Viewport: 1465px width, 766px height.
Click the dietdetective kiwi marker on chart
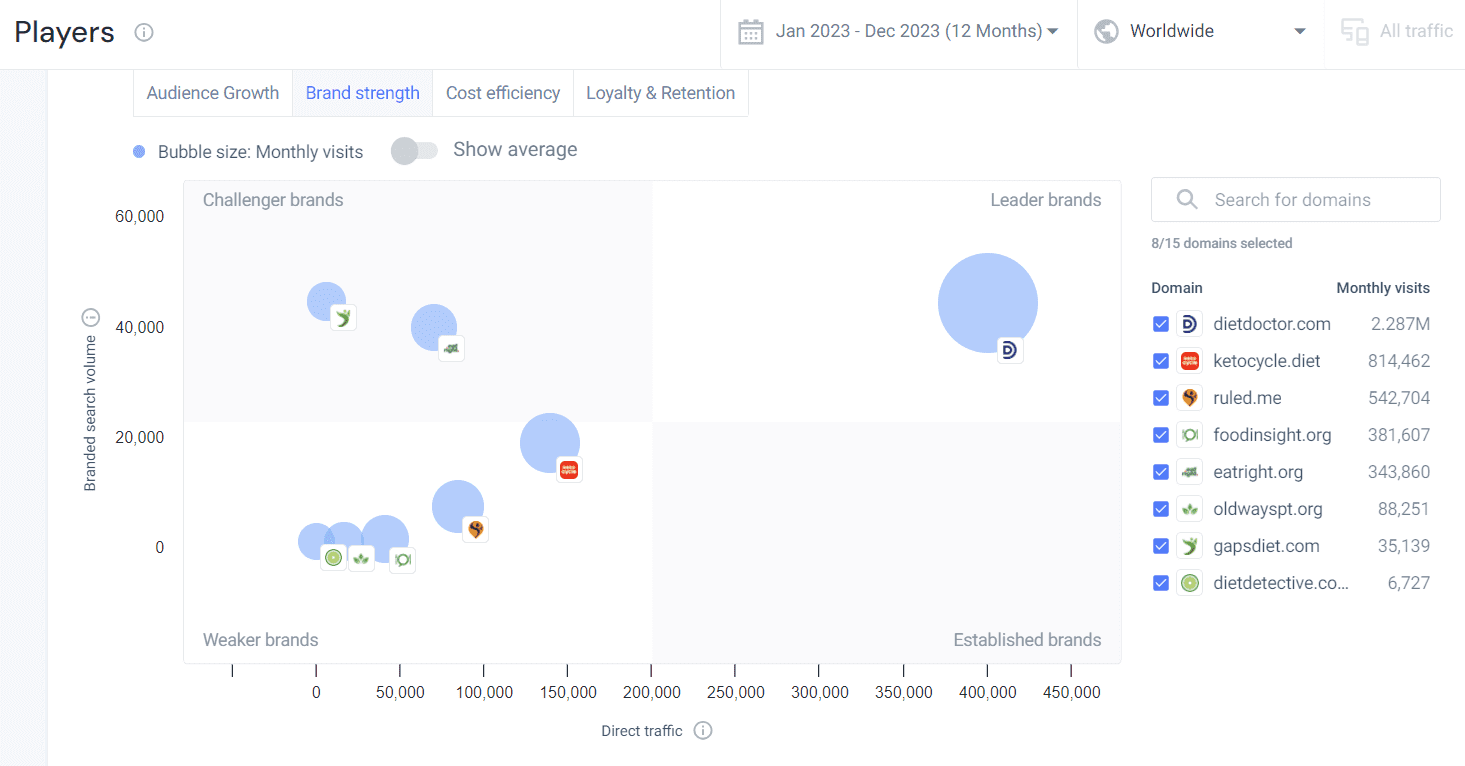click(333, 558)
